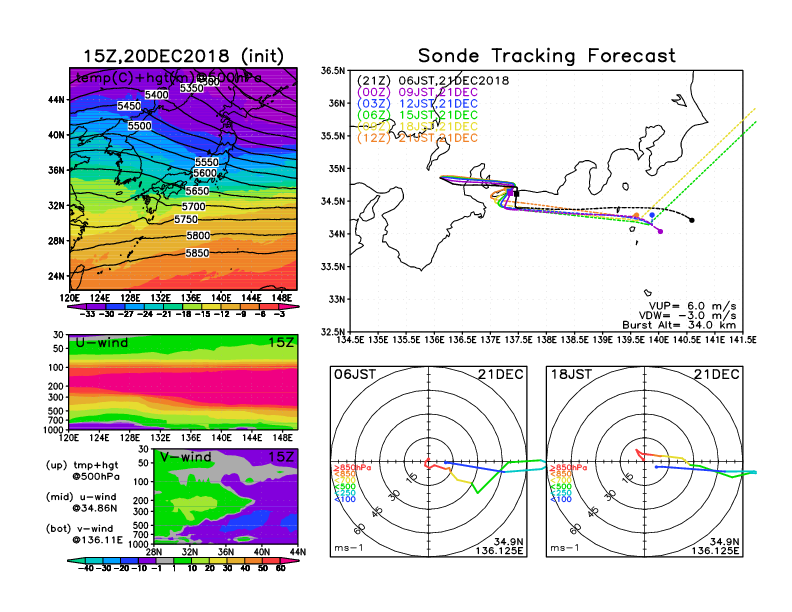Pick the teal swatch left of -40 on wind colorbar

pos(76,561)
